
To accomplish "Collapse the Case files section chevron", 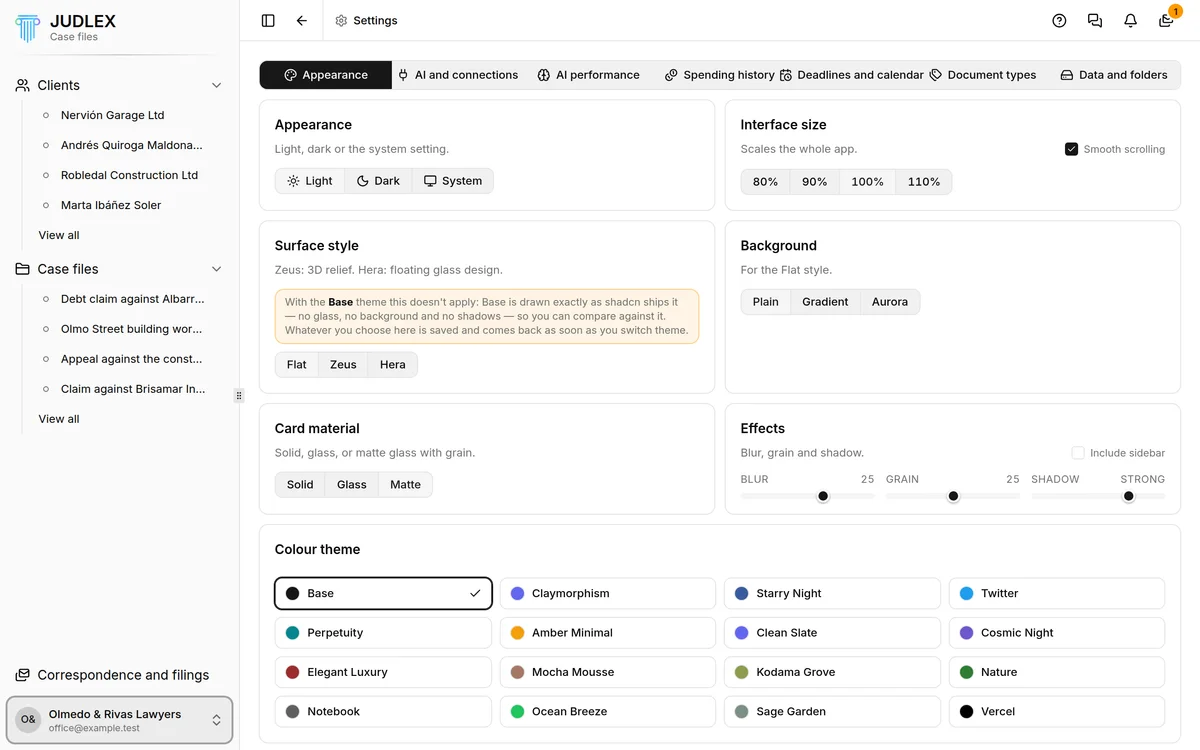I will (216, 269).
